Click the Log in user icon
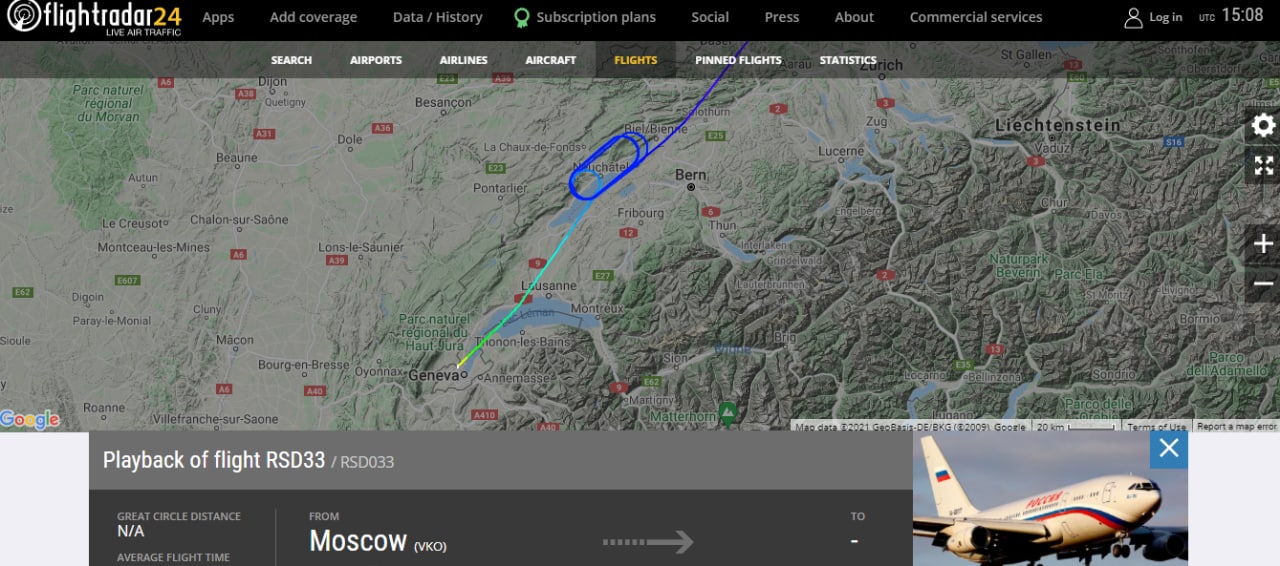This screenshot has width=1280, height=566. tap(1133, 17)
